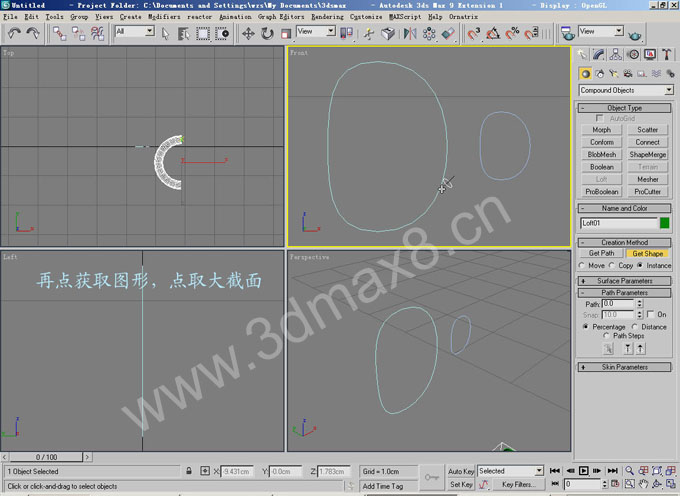Select the Move transform tool
680x496 pixels.
(x=248, y=33)
